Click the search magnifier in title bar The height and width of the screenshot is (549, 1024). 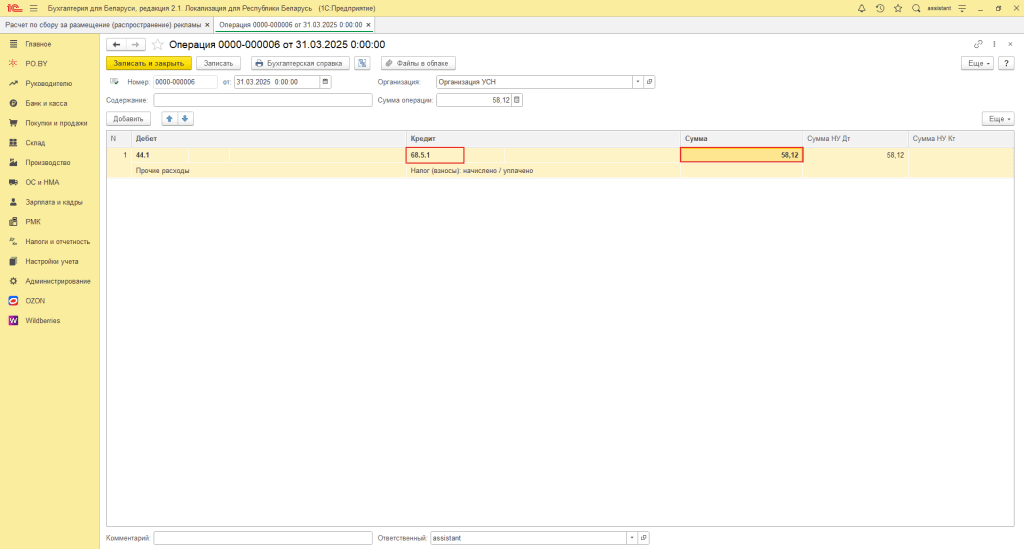click(x=916, y=8)
